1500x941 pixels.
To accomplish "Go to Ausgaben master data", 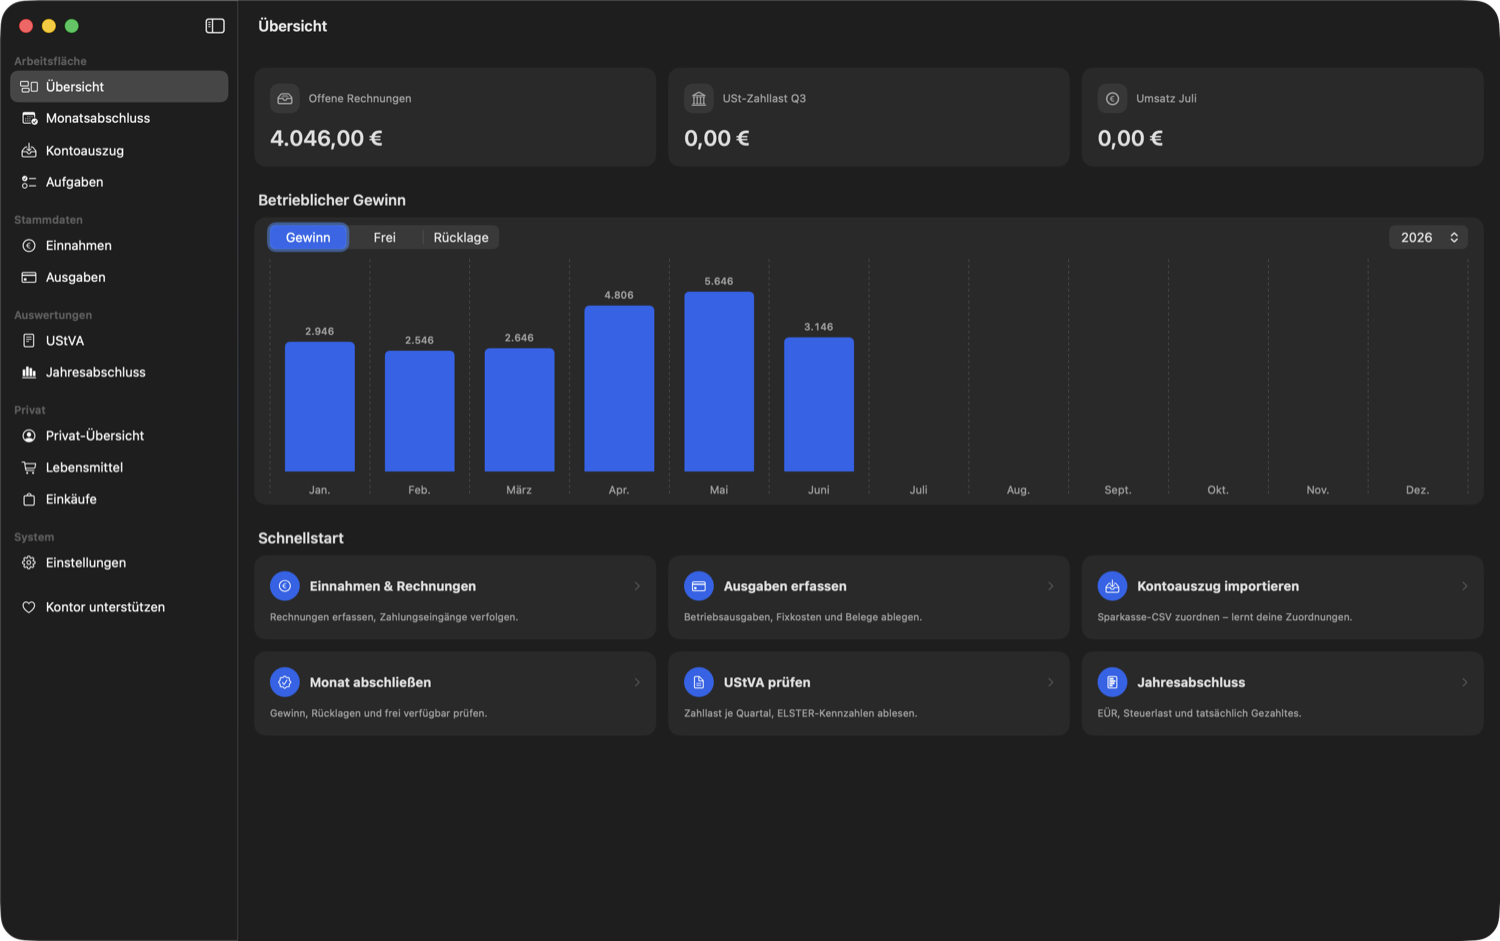I will pyautogui.click(x=119, y=277).
